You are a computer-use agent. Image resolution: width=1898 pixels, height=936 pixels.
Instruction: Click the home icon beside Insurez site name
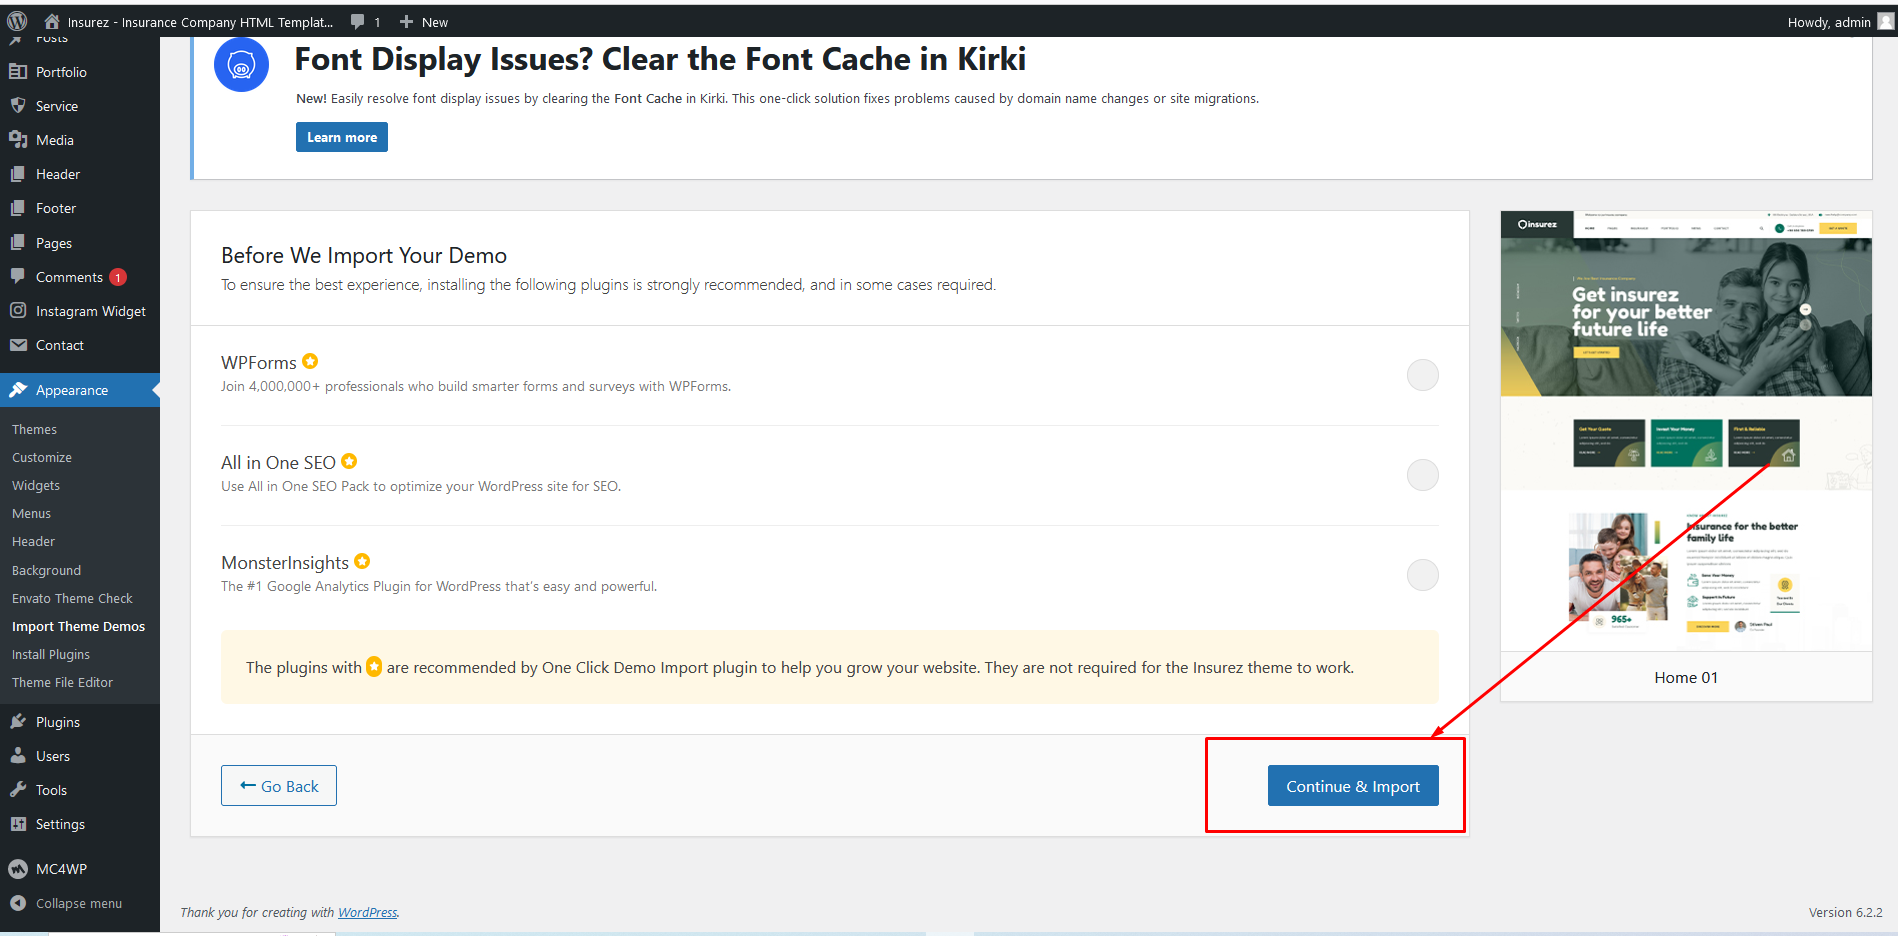(52, 21)
